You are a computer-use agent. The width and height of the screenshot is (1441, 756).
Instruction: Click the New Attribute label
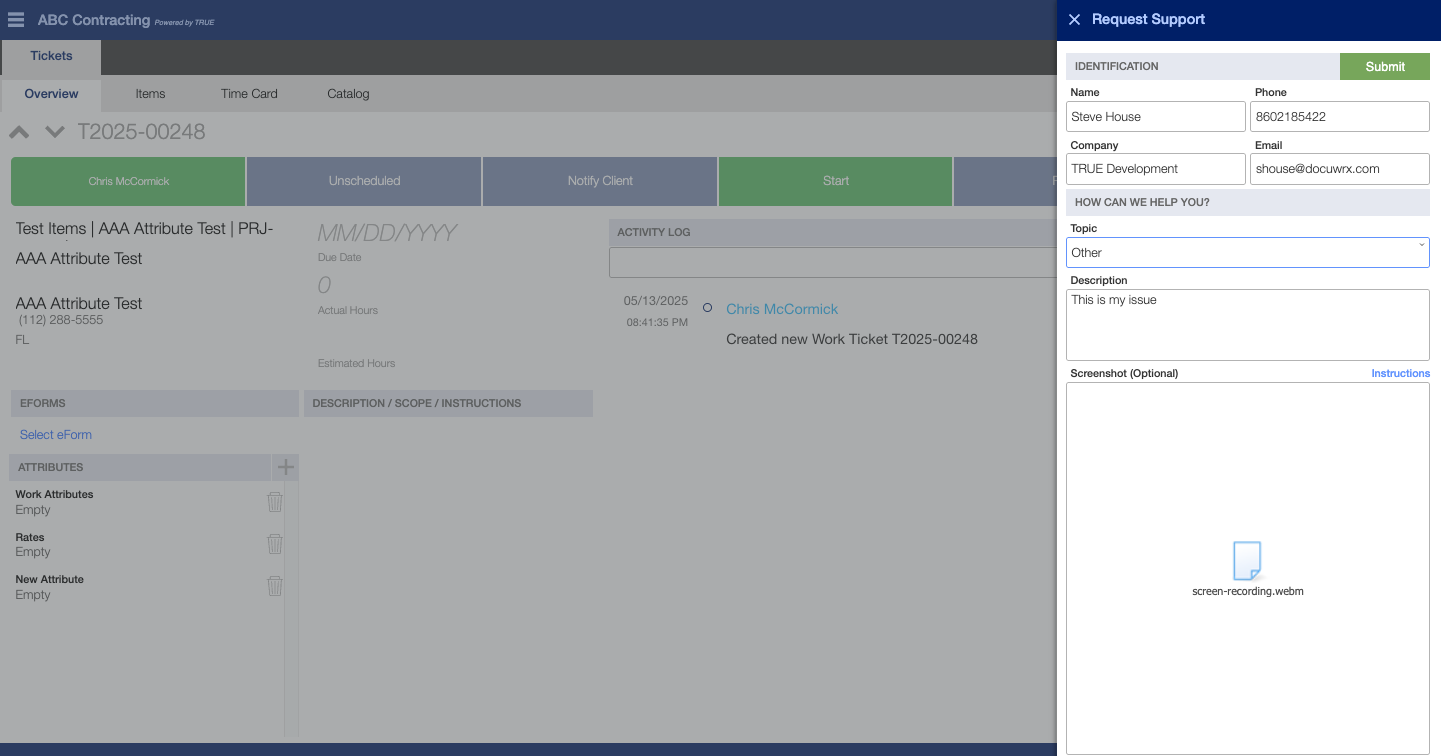[x=50, y=579]
